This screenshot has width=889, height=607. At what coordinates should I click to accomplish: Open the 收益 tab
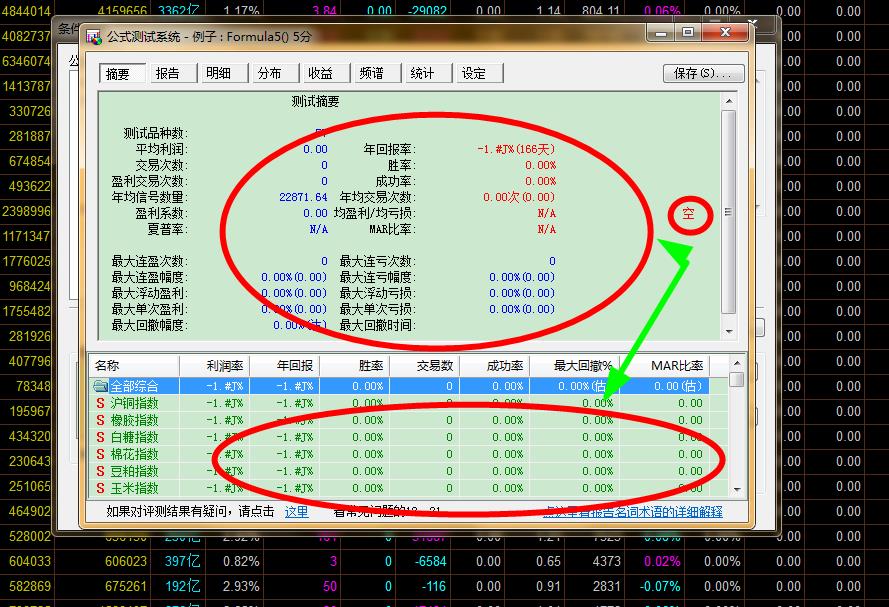[x=325, y=73]
